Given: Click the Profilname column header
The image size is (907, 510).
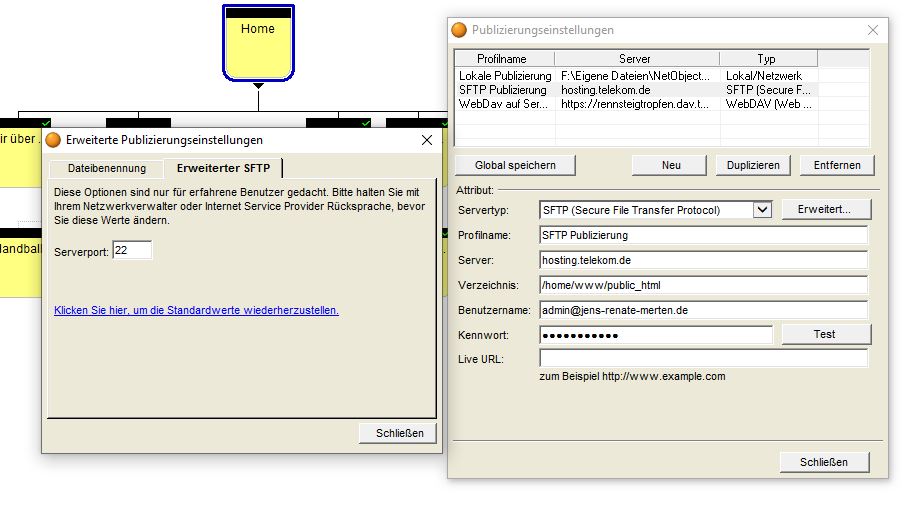Looking at the screenshot, I should click(504, 59).
